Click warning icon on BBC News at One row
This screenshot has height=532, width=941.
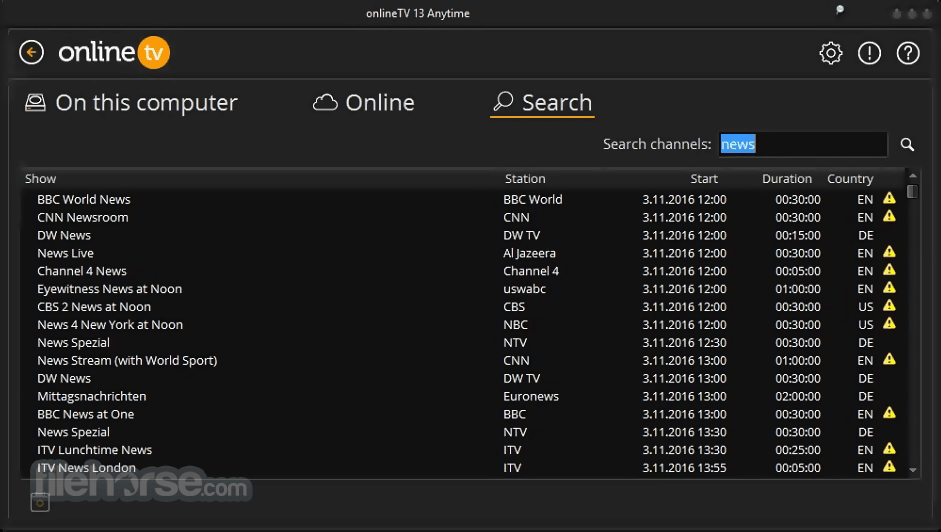[x=889, y=413]
